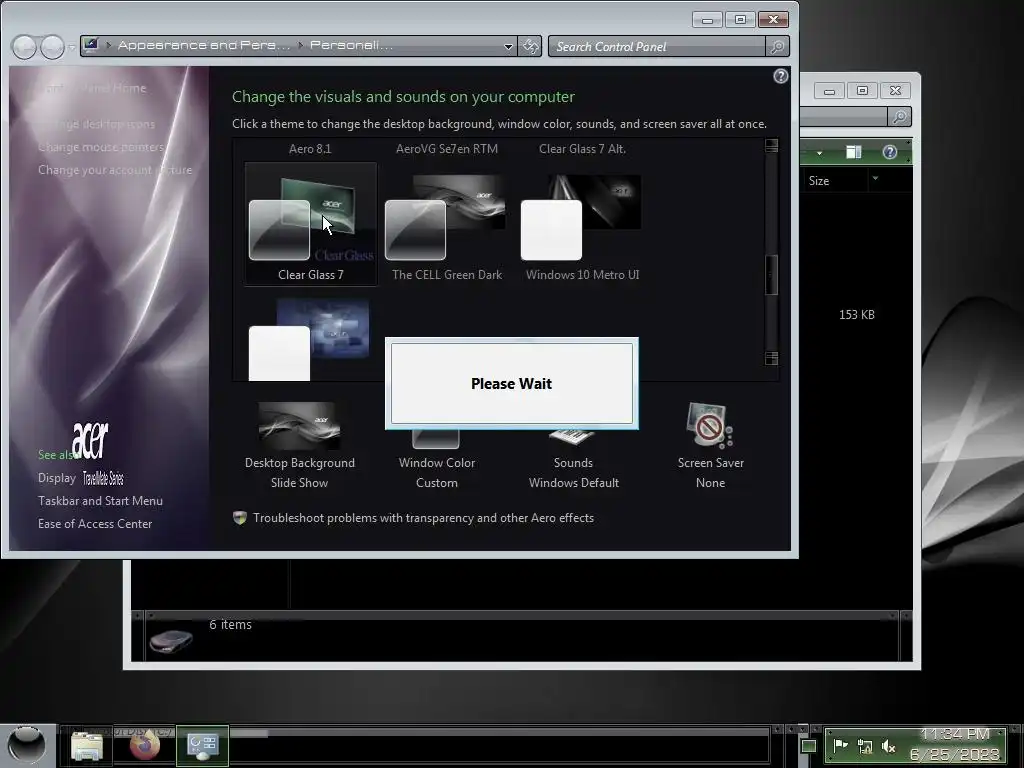Open Action Center flag icon in tray
Image resolution: width=1024 pixels, height=768 pixels.
(840, 745)
